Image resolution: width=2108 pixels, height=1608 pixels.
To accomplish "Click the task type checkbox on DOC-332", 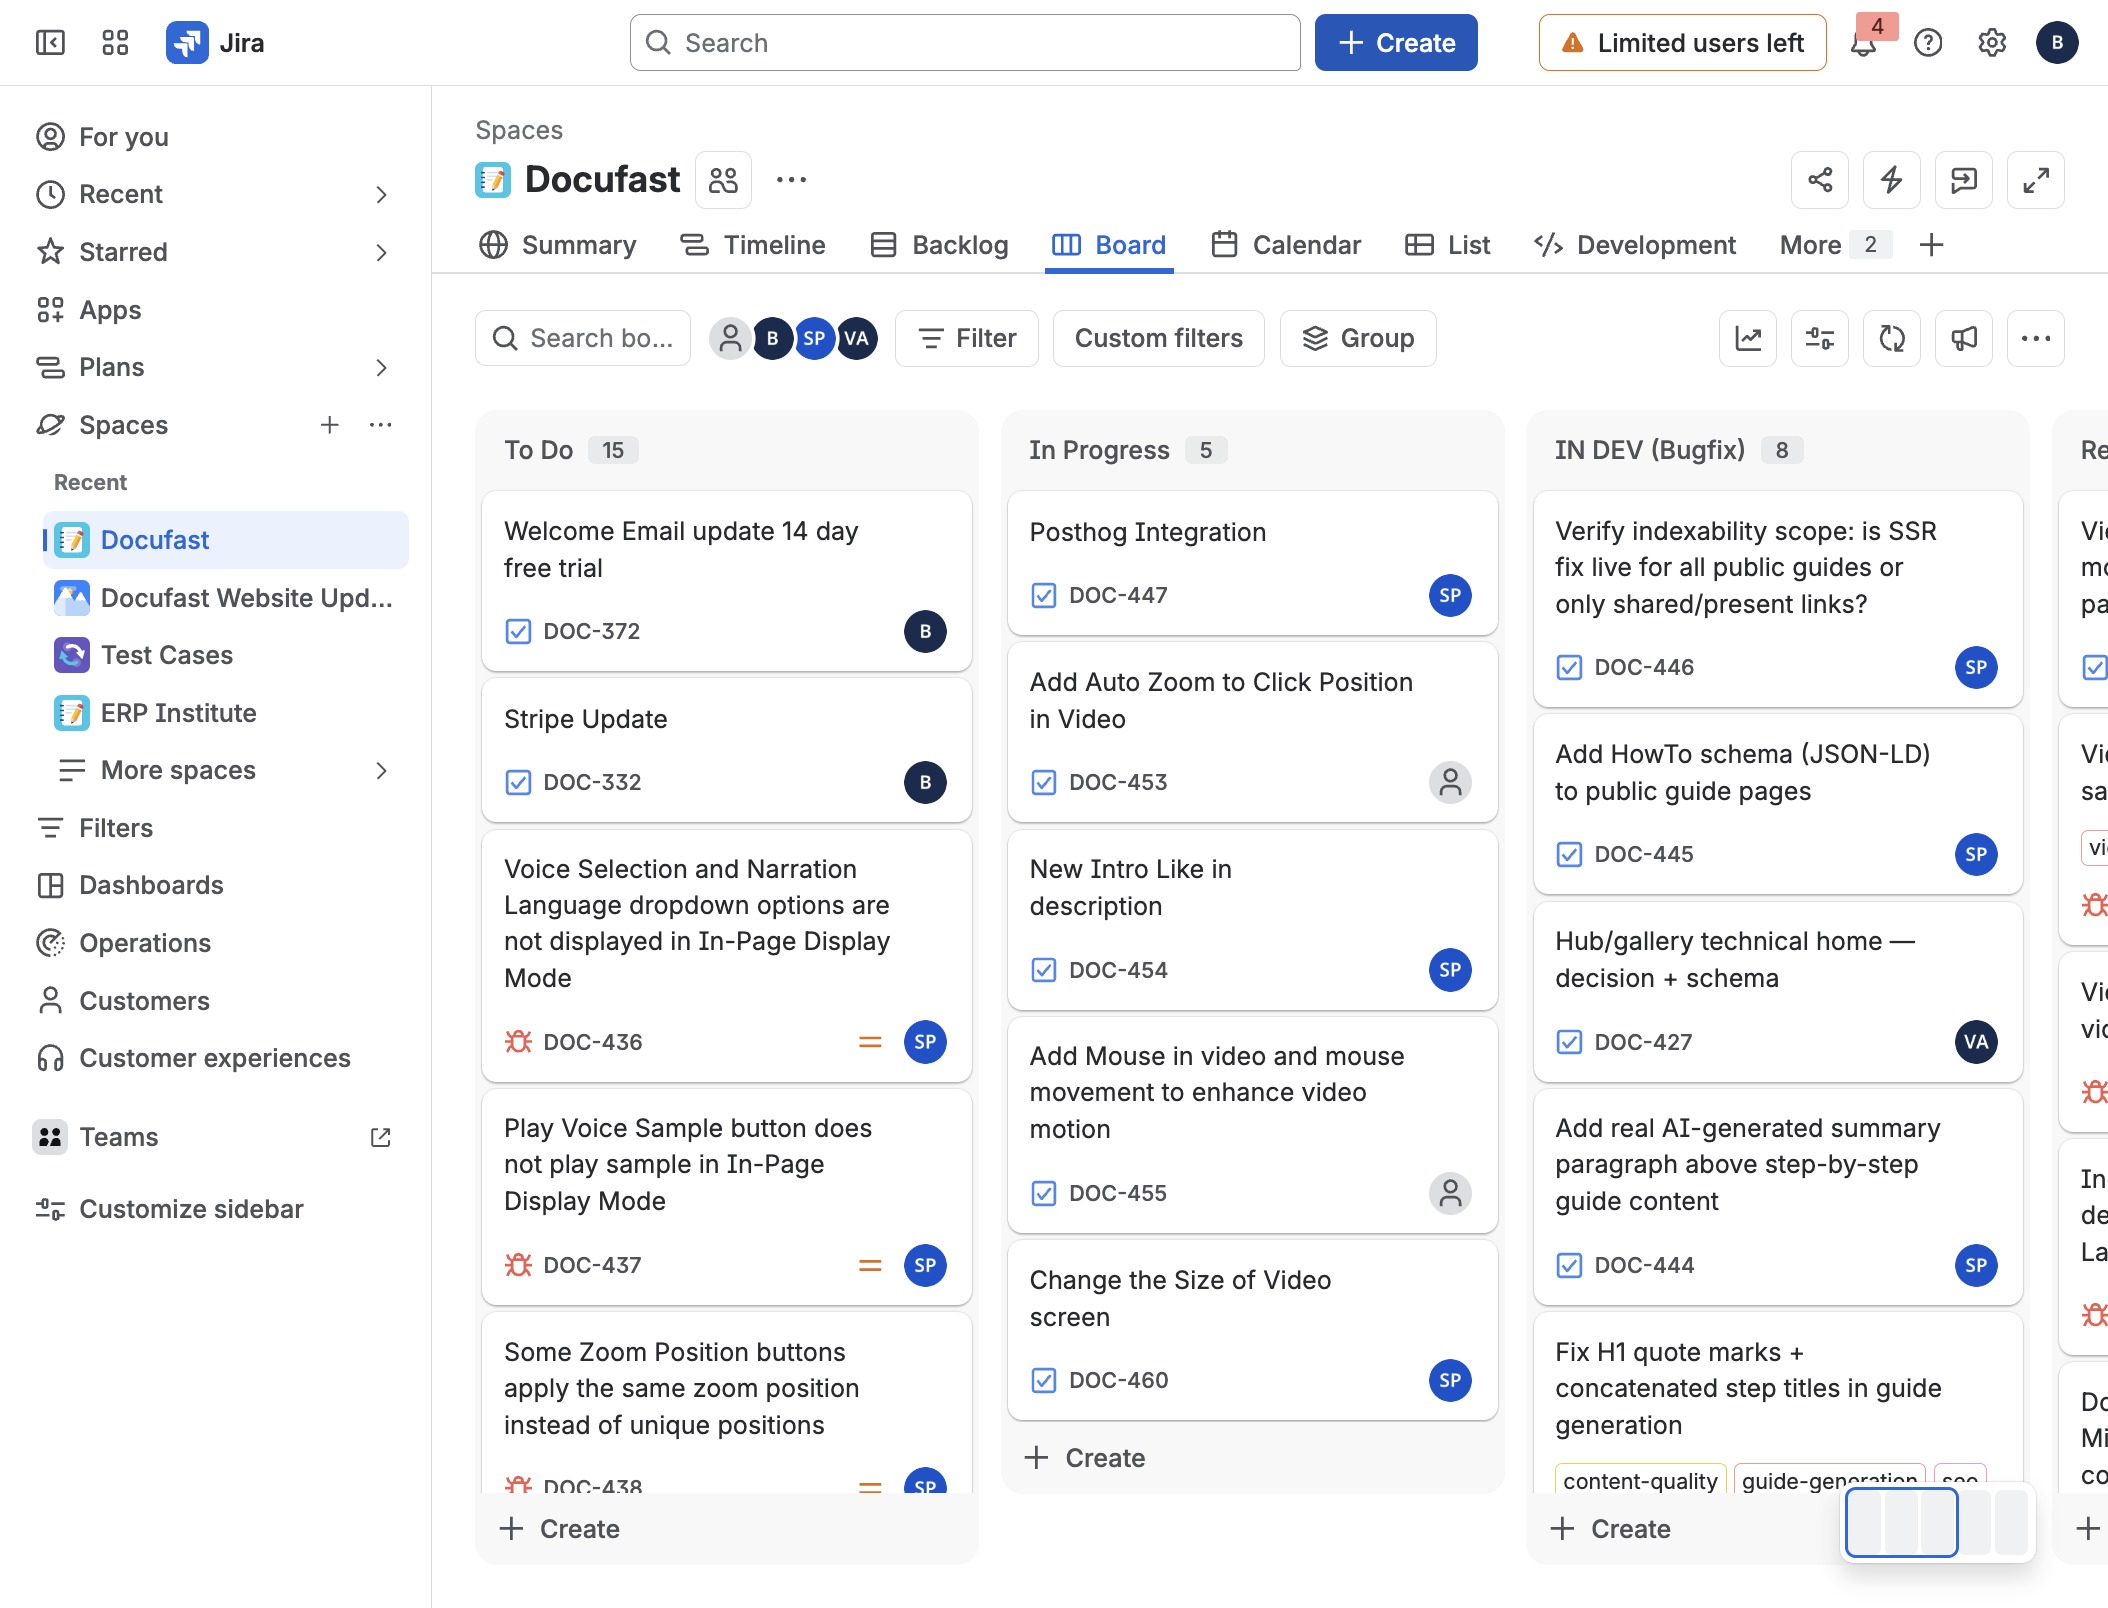I will (518, 782).
